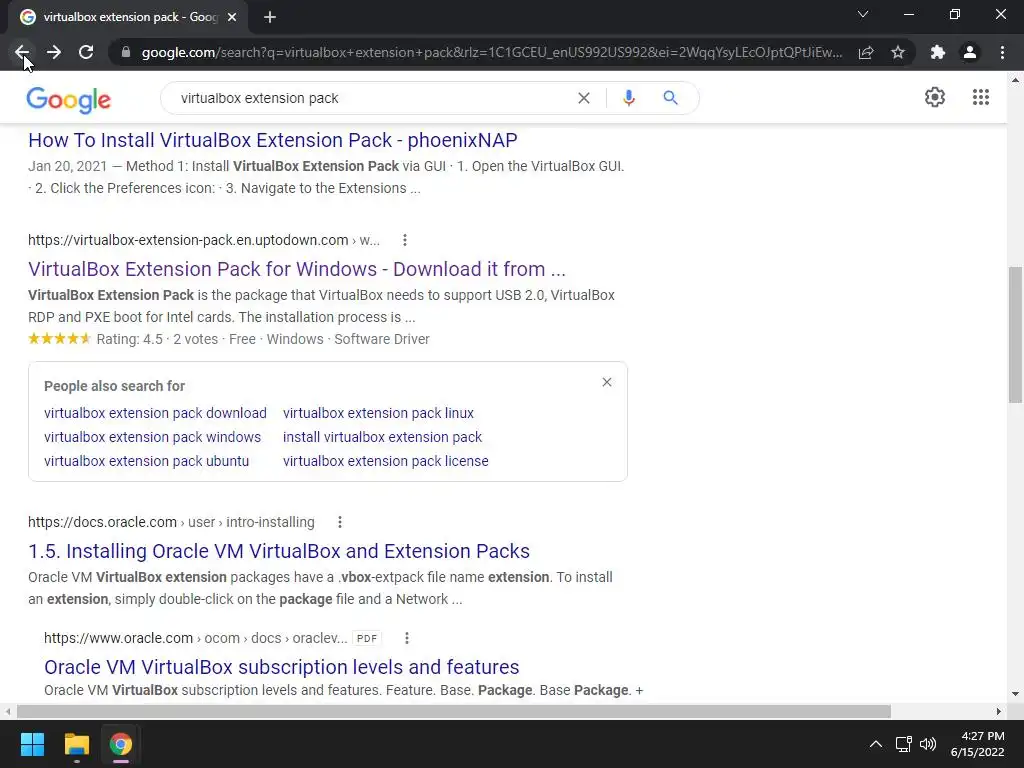Search virtualbox extension pack download
The height and width of the screenshot is (768, 1024).
[155, 413]
